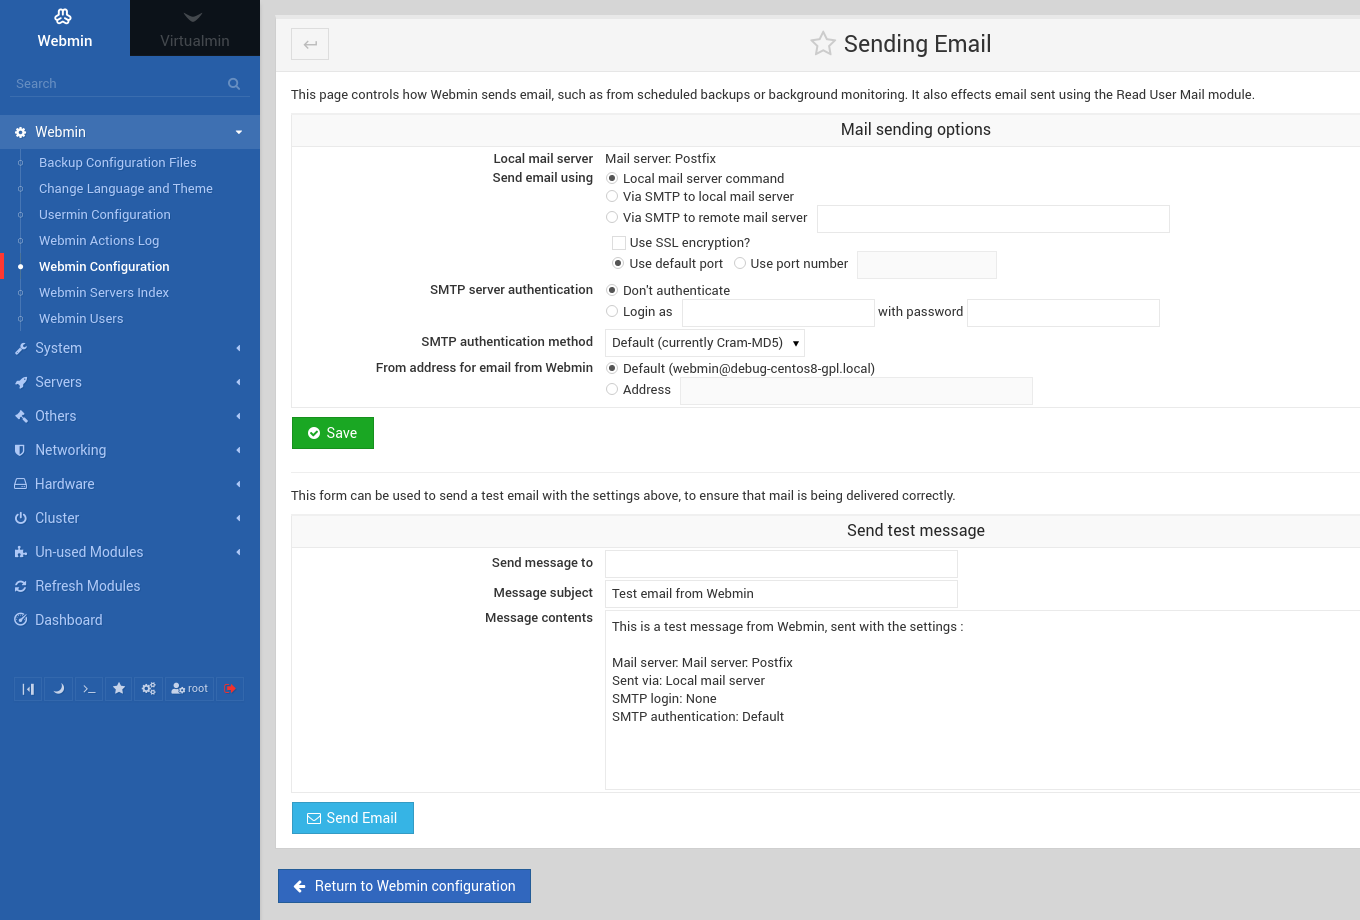Click the Save button

click(x=332, y=432)
